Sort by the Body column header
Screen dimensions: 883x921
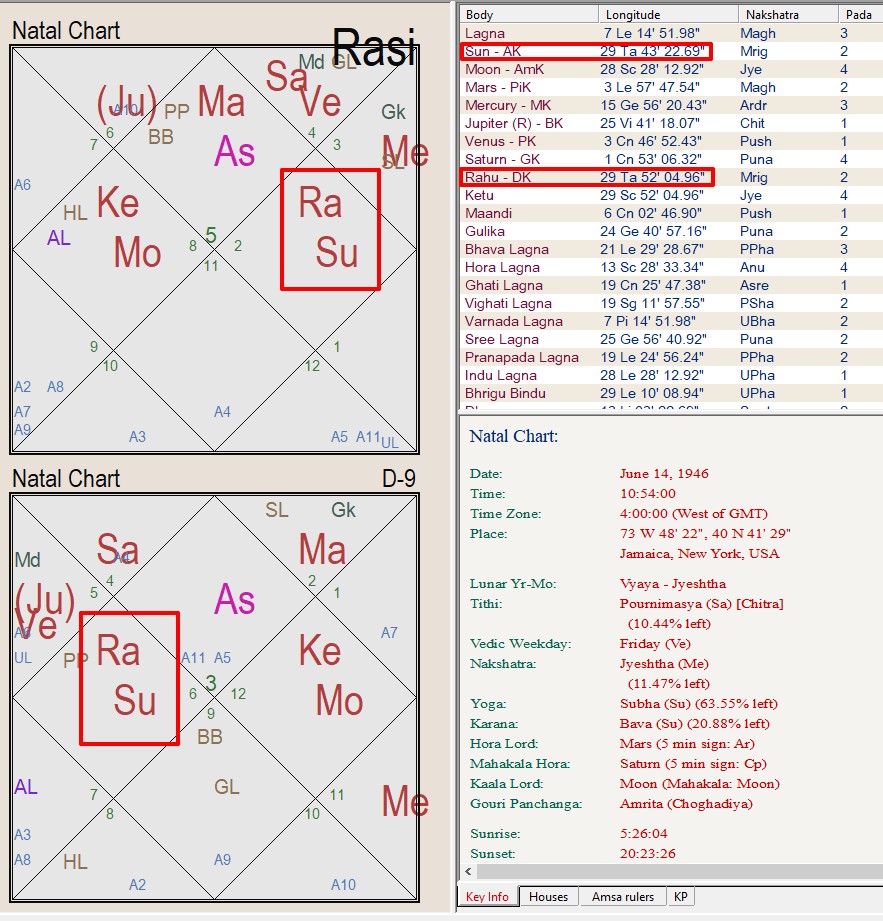click(529, 14)
